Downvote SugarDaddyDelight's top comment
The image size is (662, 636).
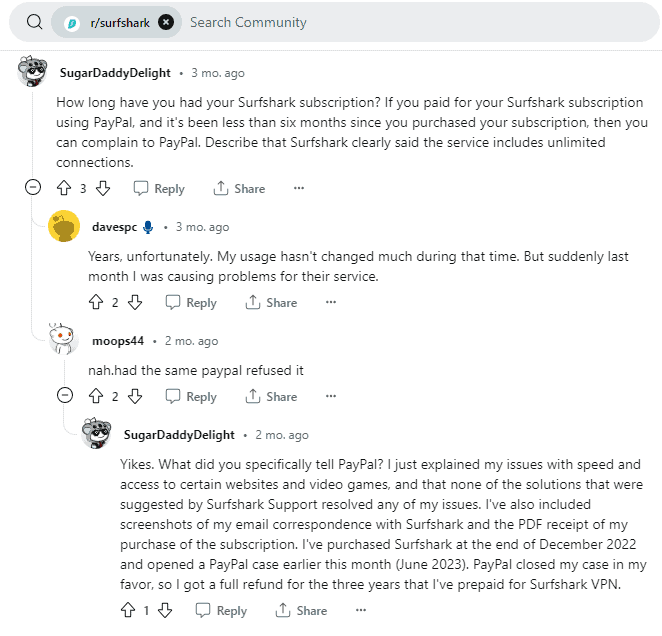point(103,188)
